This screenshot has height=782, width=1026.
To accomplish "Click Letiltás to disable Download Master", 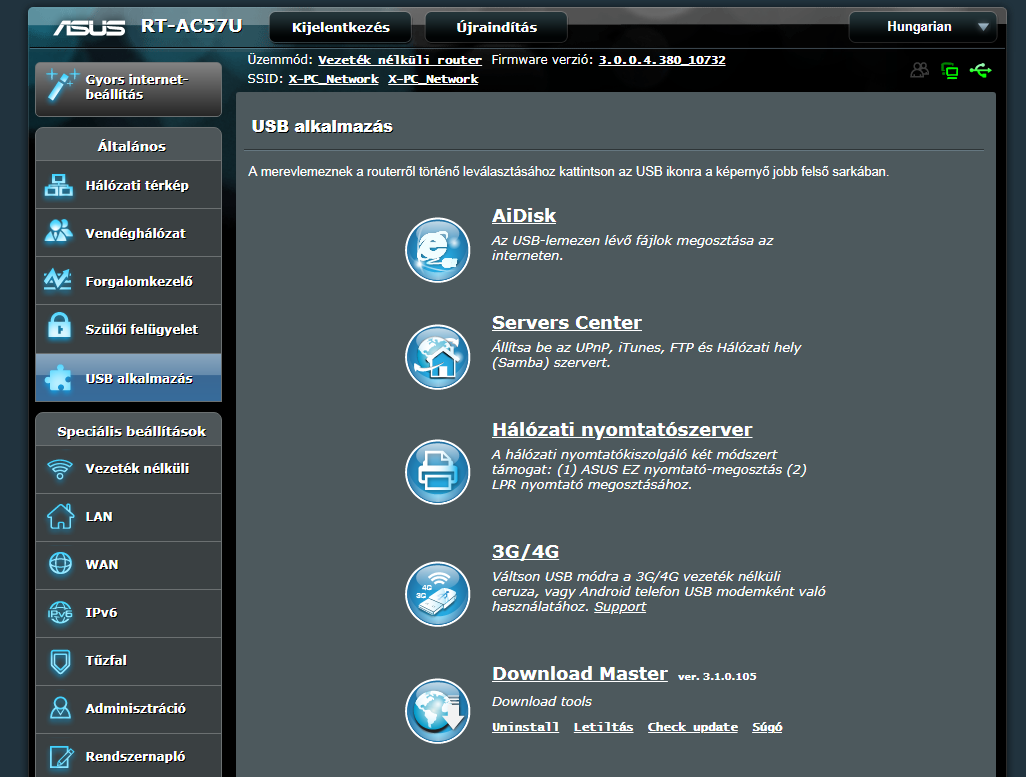I will click(x=603, y=727).
